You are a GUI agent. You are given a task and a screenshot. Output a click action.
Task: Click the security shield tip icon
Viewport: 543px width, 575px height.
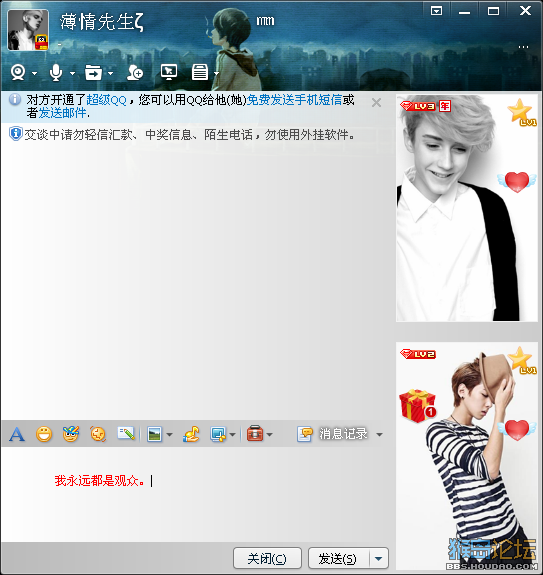15,133
